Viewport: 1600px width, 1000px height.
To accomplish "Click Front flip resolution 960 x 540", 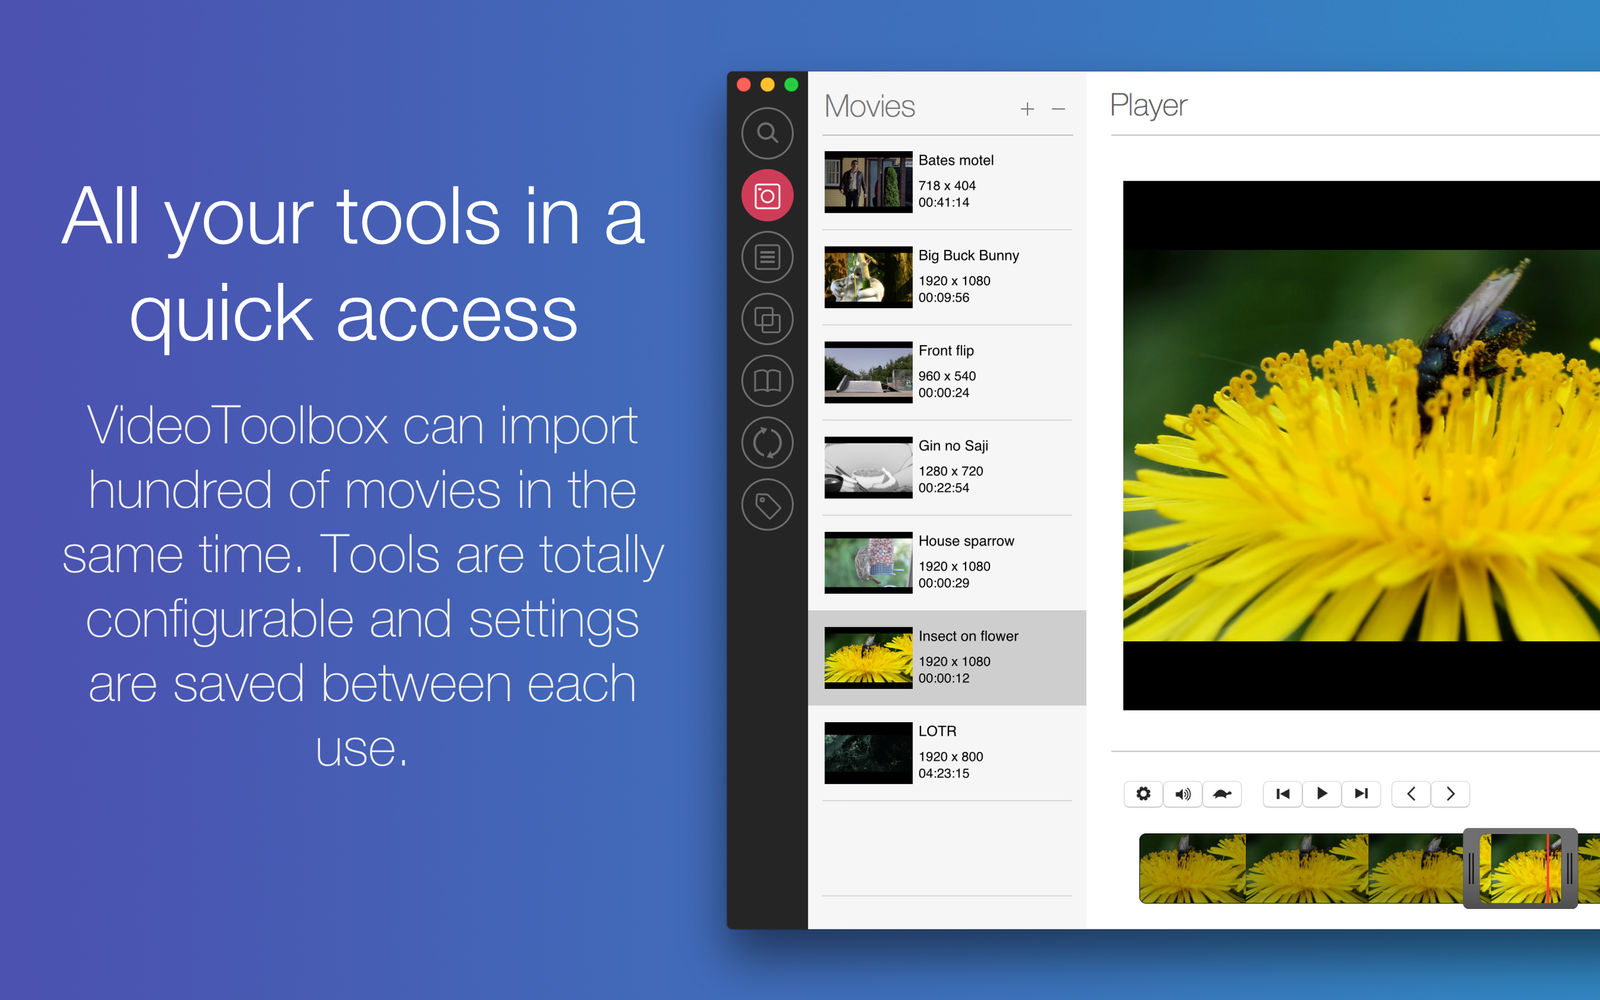I will click(946, 376).
